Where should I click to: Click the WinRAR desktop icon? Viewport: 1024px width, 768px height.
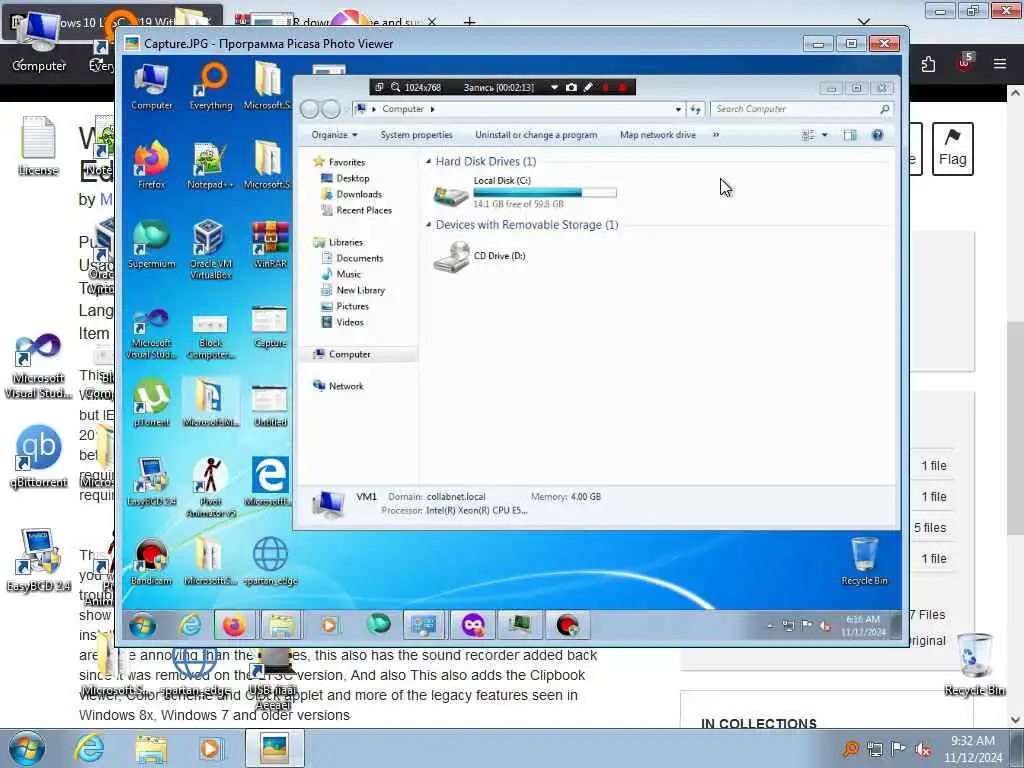[x=270, y=244]
